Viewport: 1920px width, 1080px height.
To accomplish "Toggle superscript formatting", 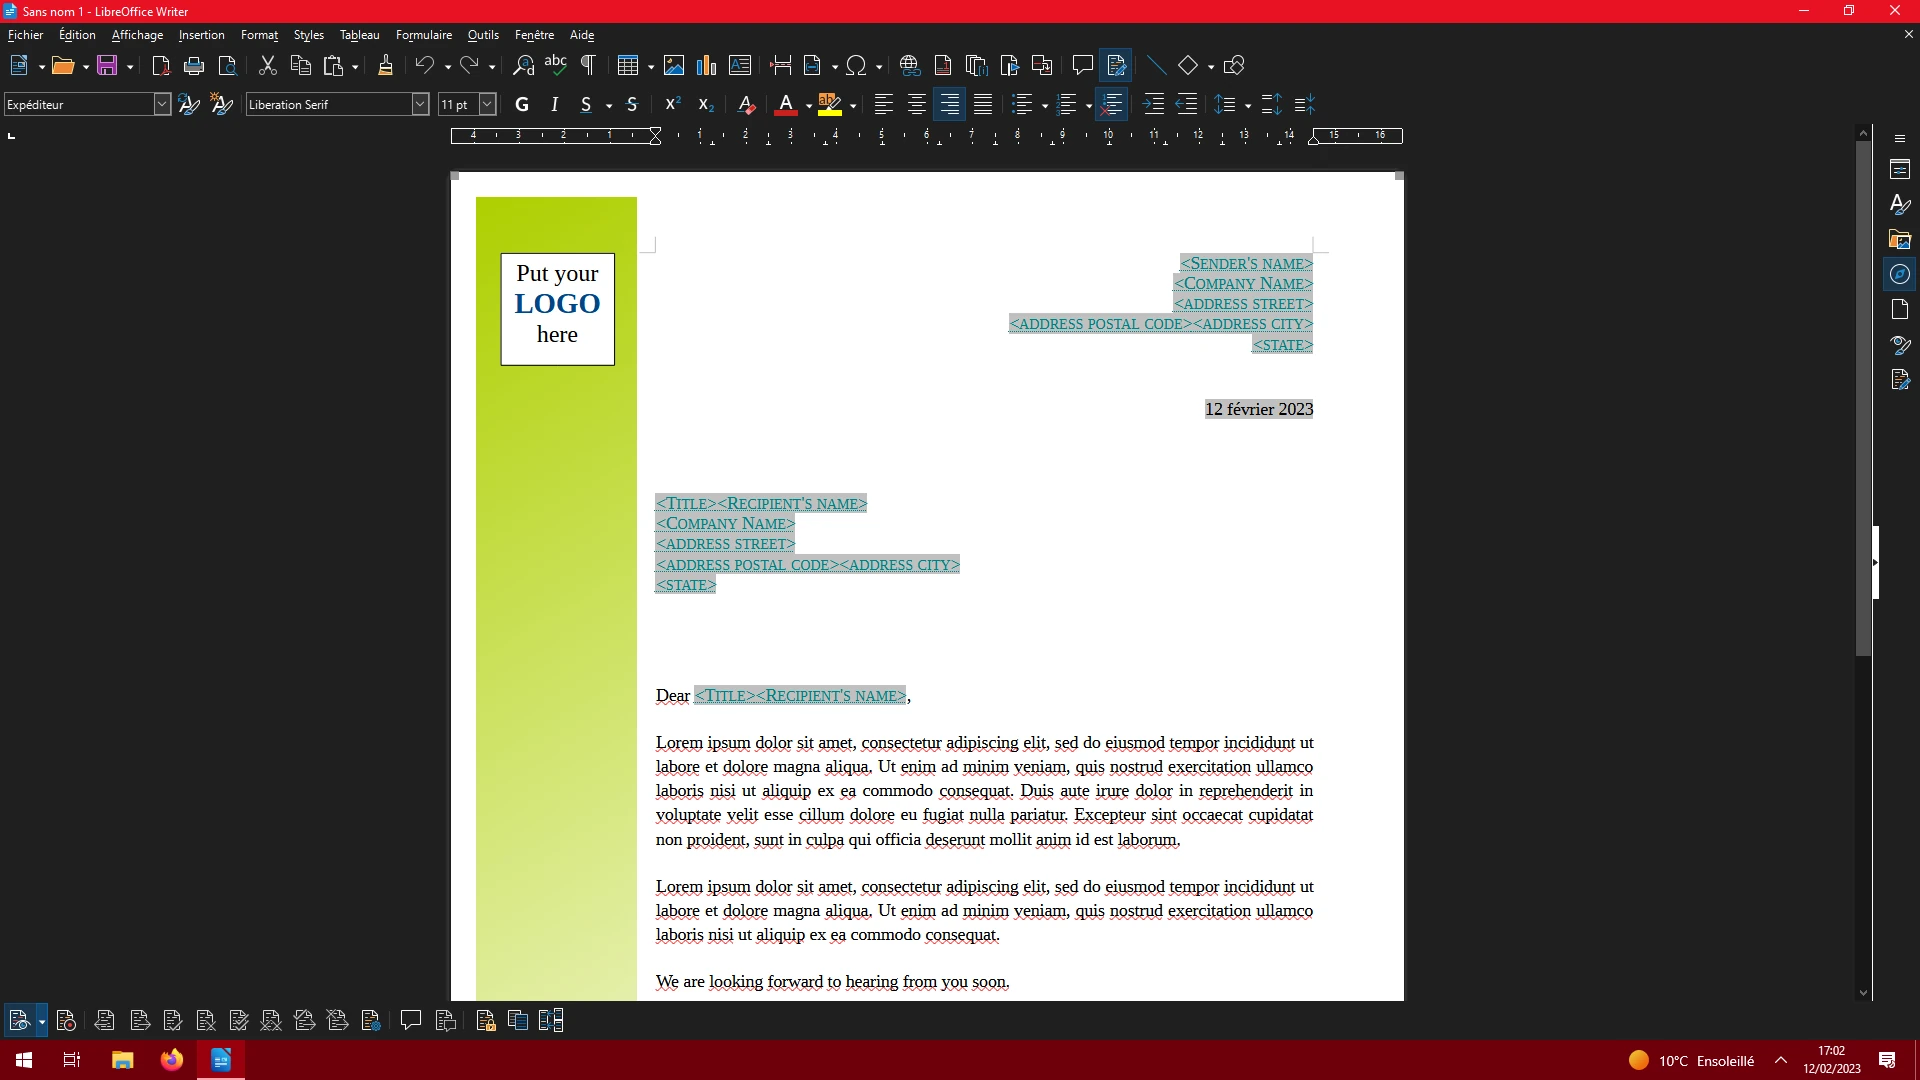I will click(x=673, y=104).
